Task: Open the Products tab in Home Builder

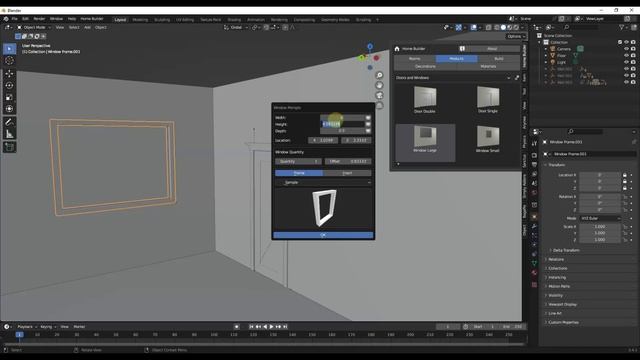Action: click(x=456, y=59)
